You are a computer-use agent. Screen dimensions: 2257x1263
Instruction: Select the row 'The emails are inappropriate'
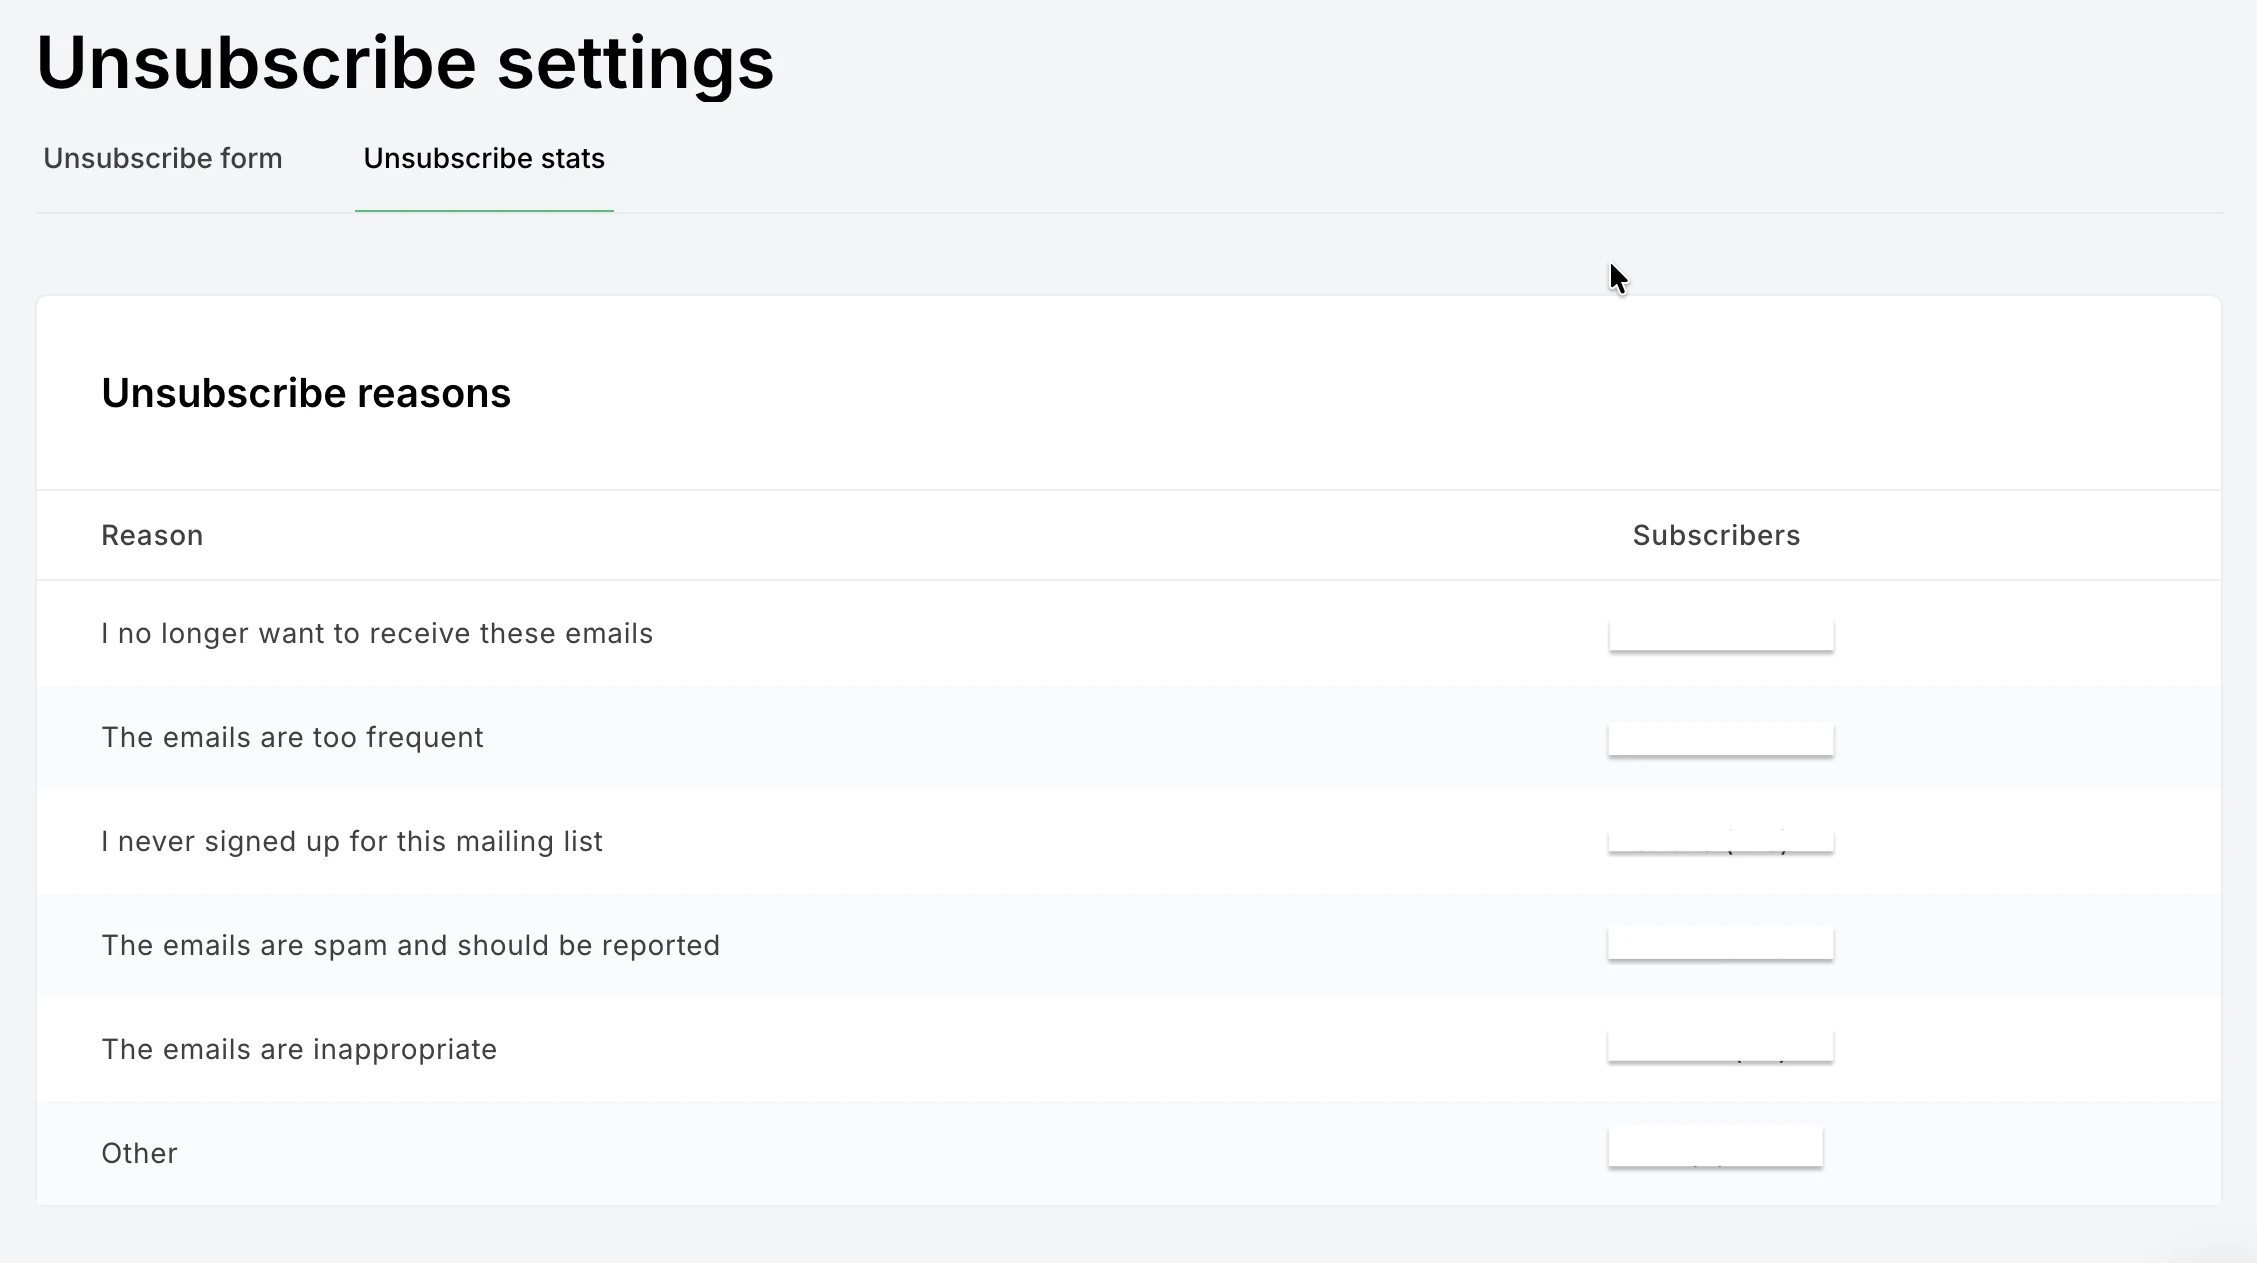tap(298, 1049)
